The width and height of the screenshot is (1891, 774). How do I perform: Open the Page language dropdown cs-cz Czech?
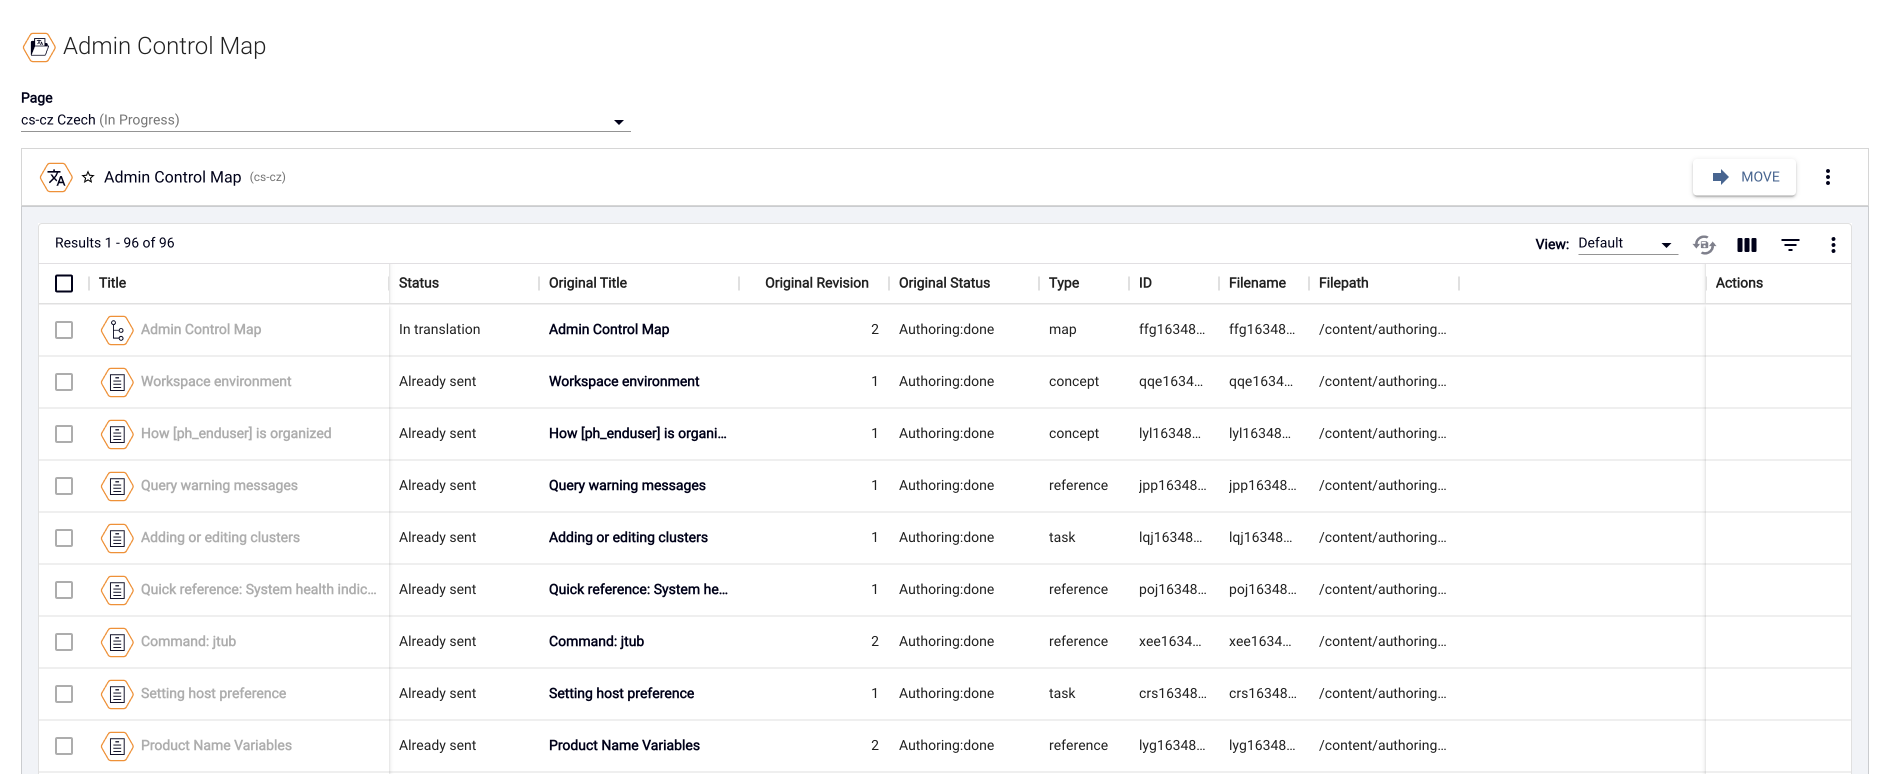(325, 120)
